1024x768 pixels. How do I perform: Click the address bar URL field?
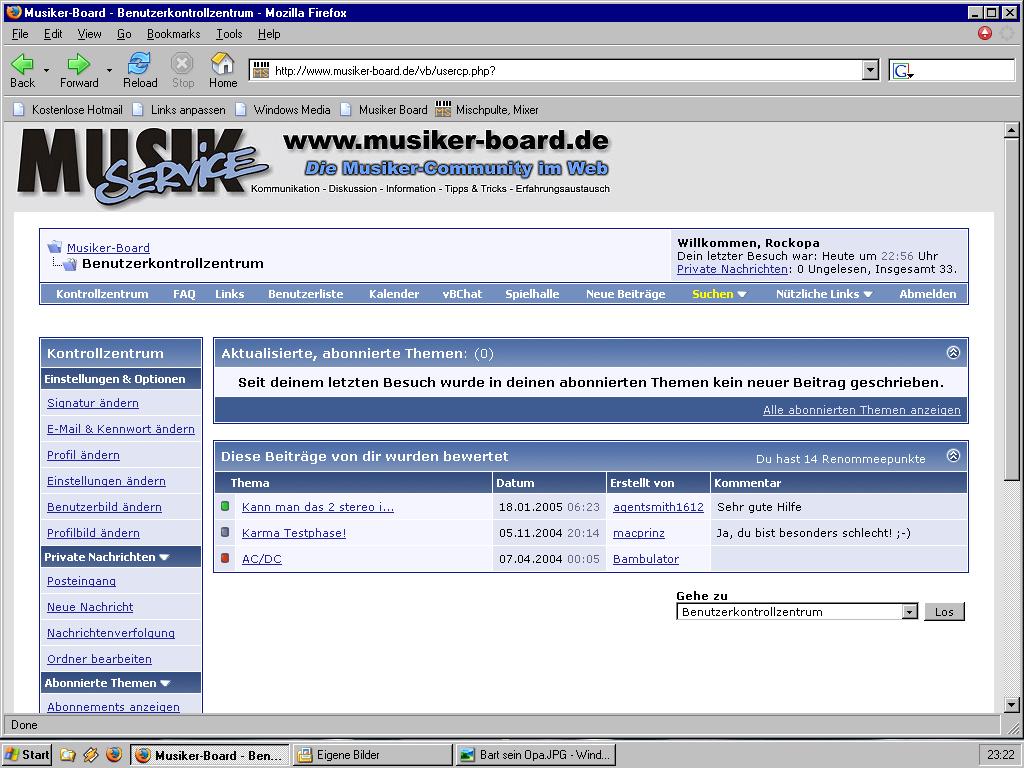point(564,71)
